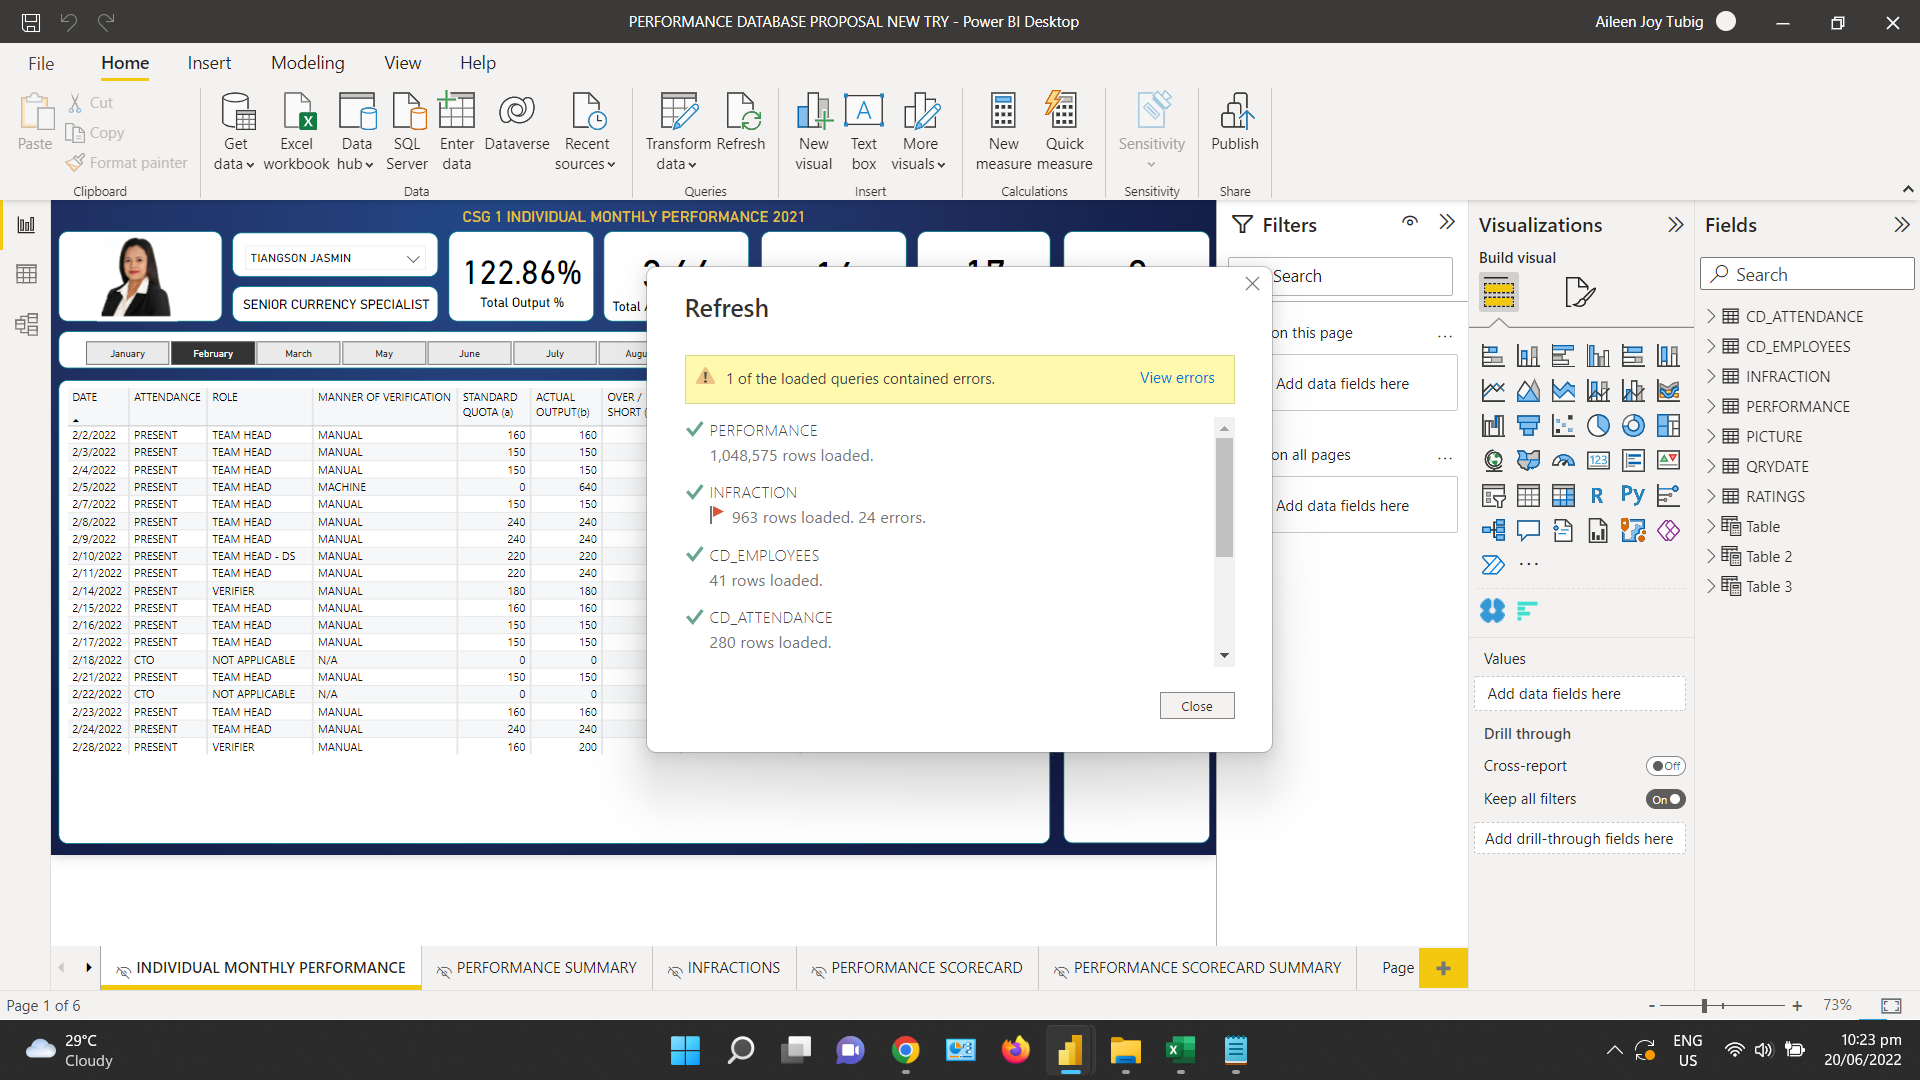This screenshot has width=1920, height=1080.
Task: Pick the R script visual icon
Action: click(1598, 495)
